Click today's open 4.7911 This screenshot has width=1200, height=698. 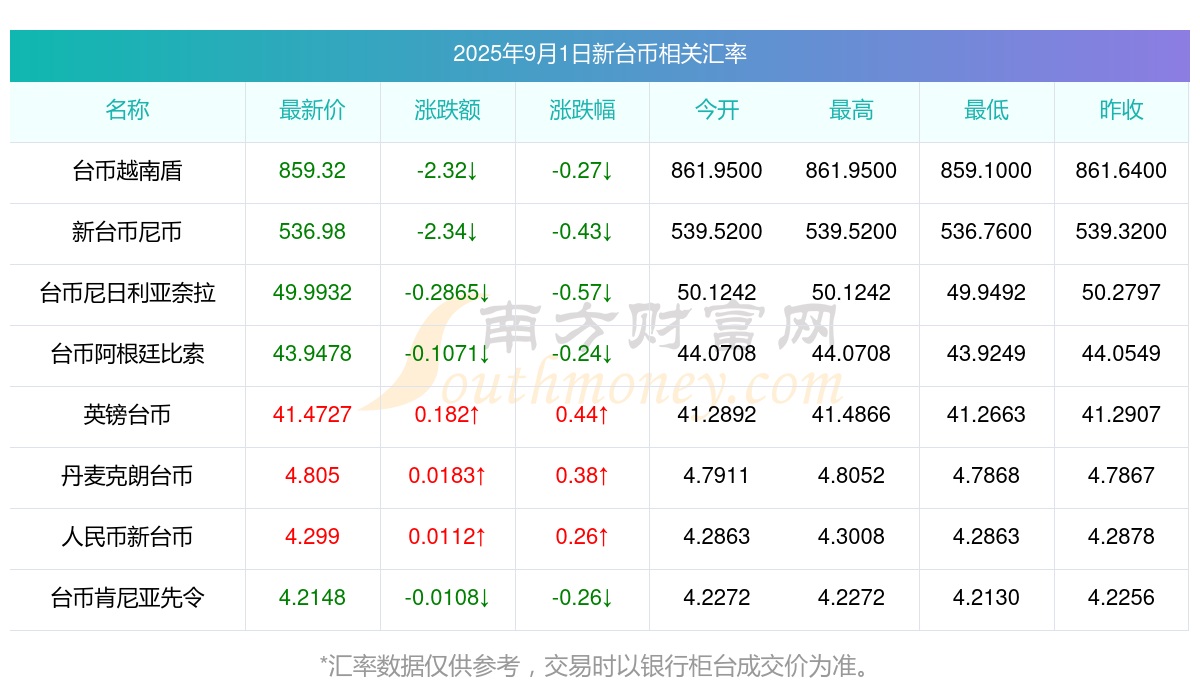(x=717, y=476)
